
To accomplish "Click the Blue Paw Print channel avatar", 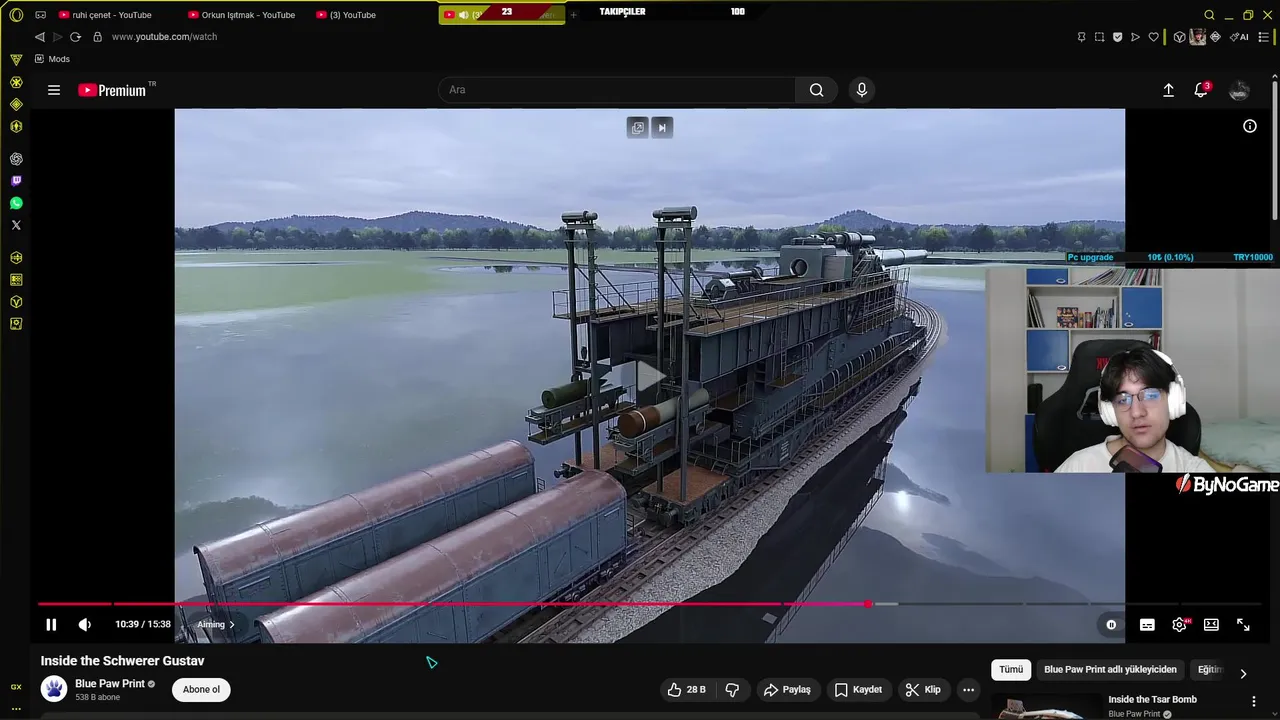I will 54,689.
